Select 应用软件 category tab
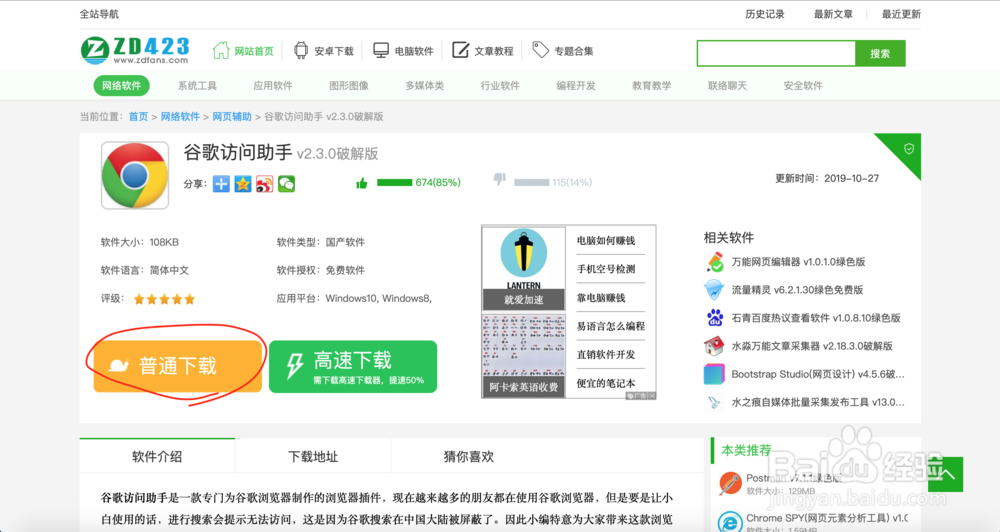The image size is (1000, 532). point(273,85)
